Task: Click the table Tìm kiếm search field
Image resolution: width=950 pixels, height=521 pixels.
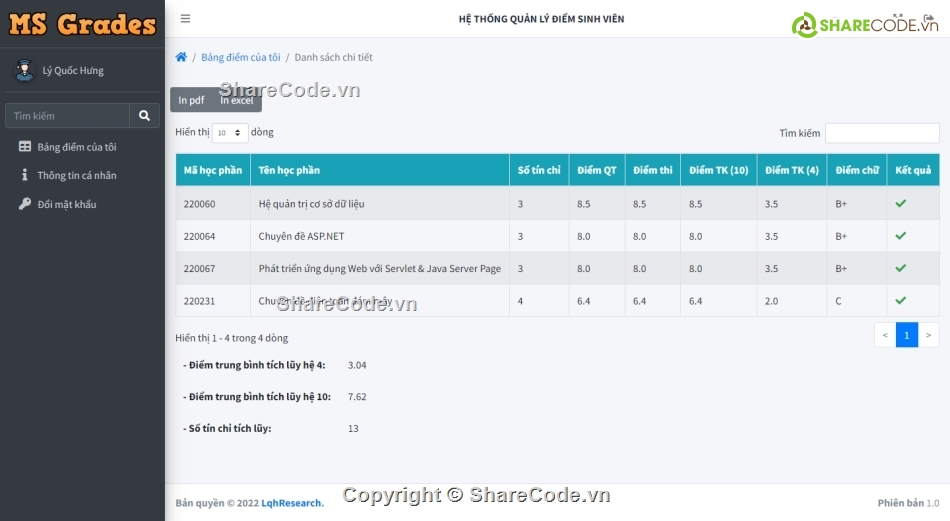Action: click(881, 133)
